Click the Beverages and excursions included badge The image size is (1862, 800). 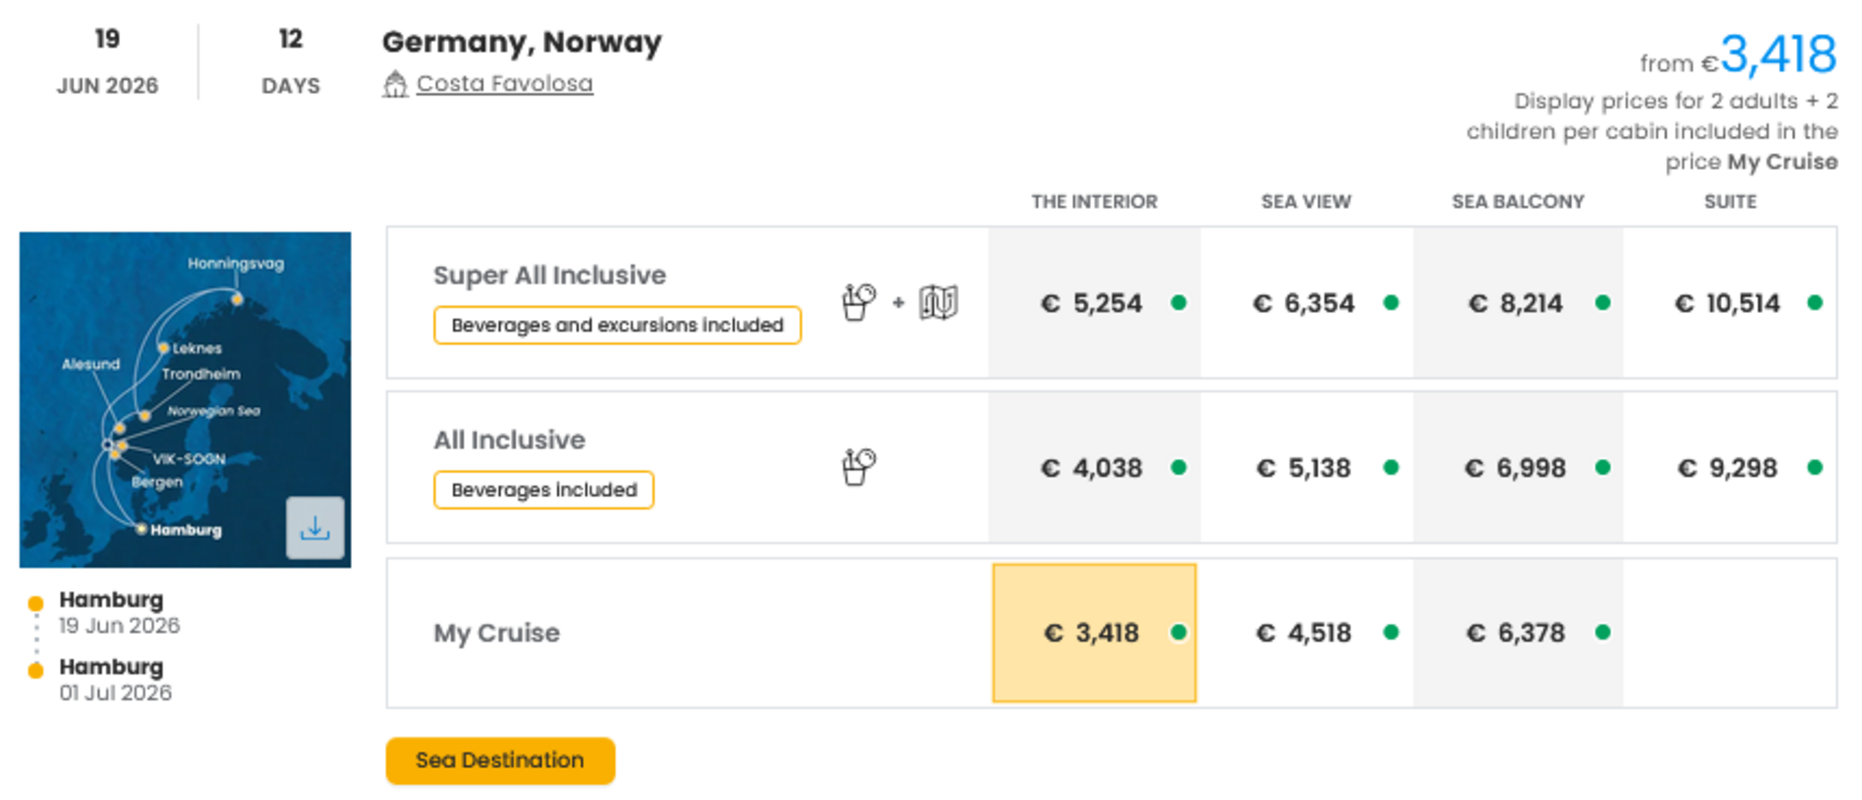point(617,325)
